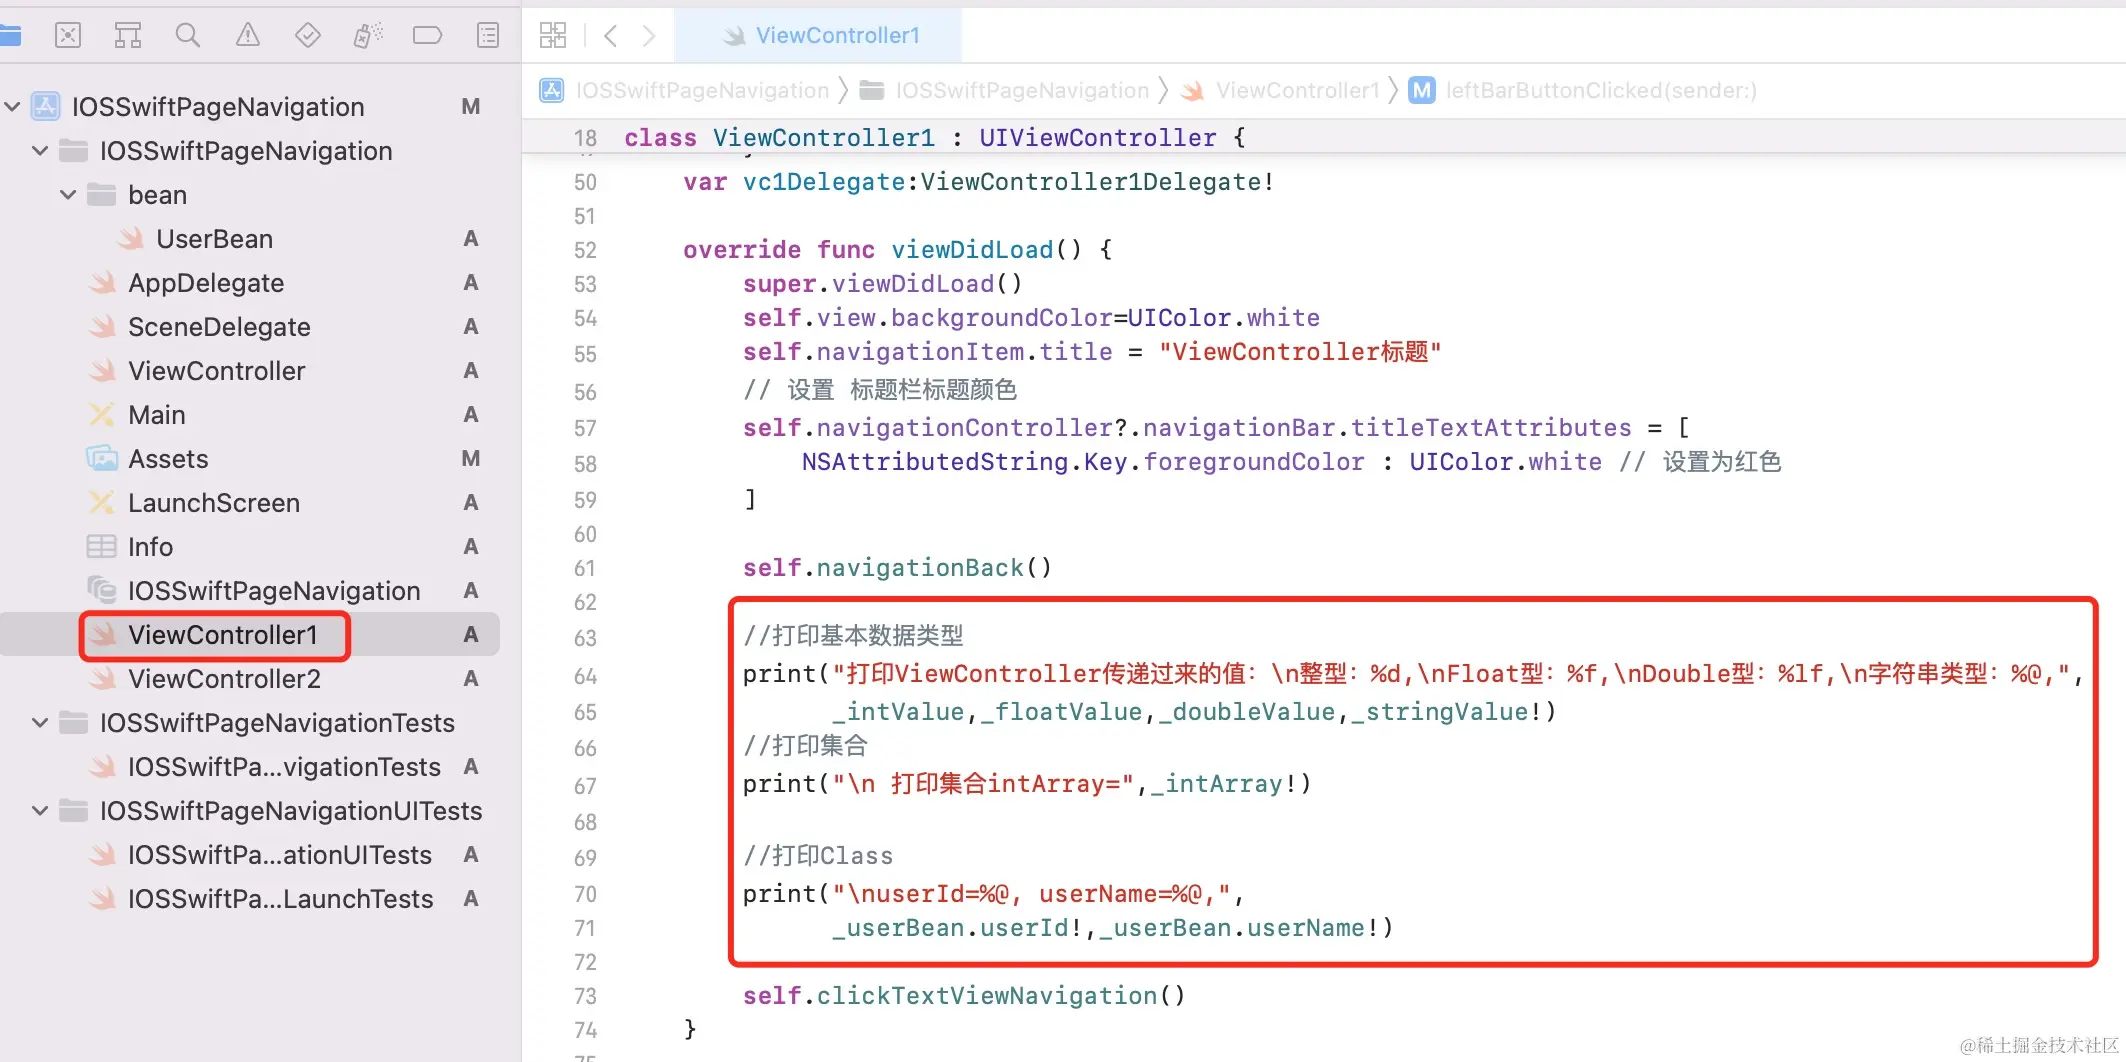Viewport: 2126px width, 1062px height.
Task: Click leftBarButtonClicked(sender:) in the jump bar
Action: pyautogui.click(x=1582, y=91)
